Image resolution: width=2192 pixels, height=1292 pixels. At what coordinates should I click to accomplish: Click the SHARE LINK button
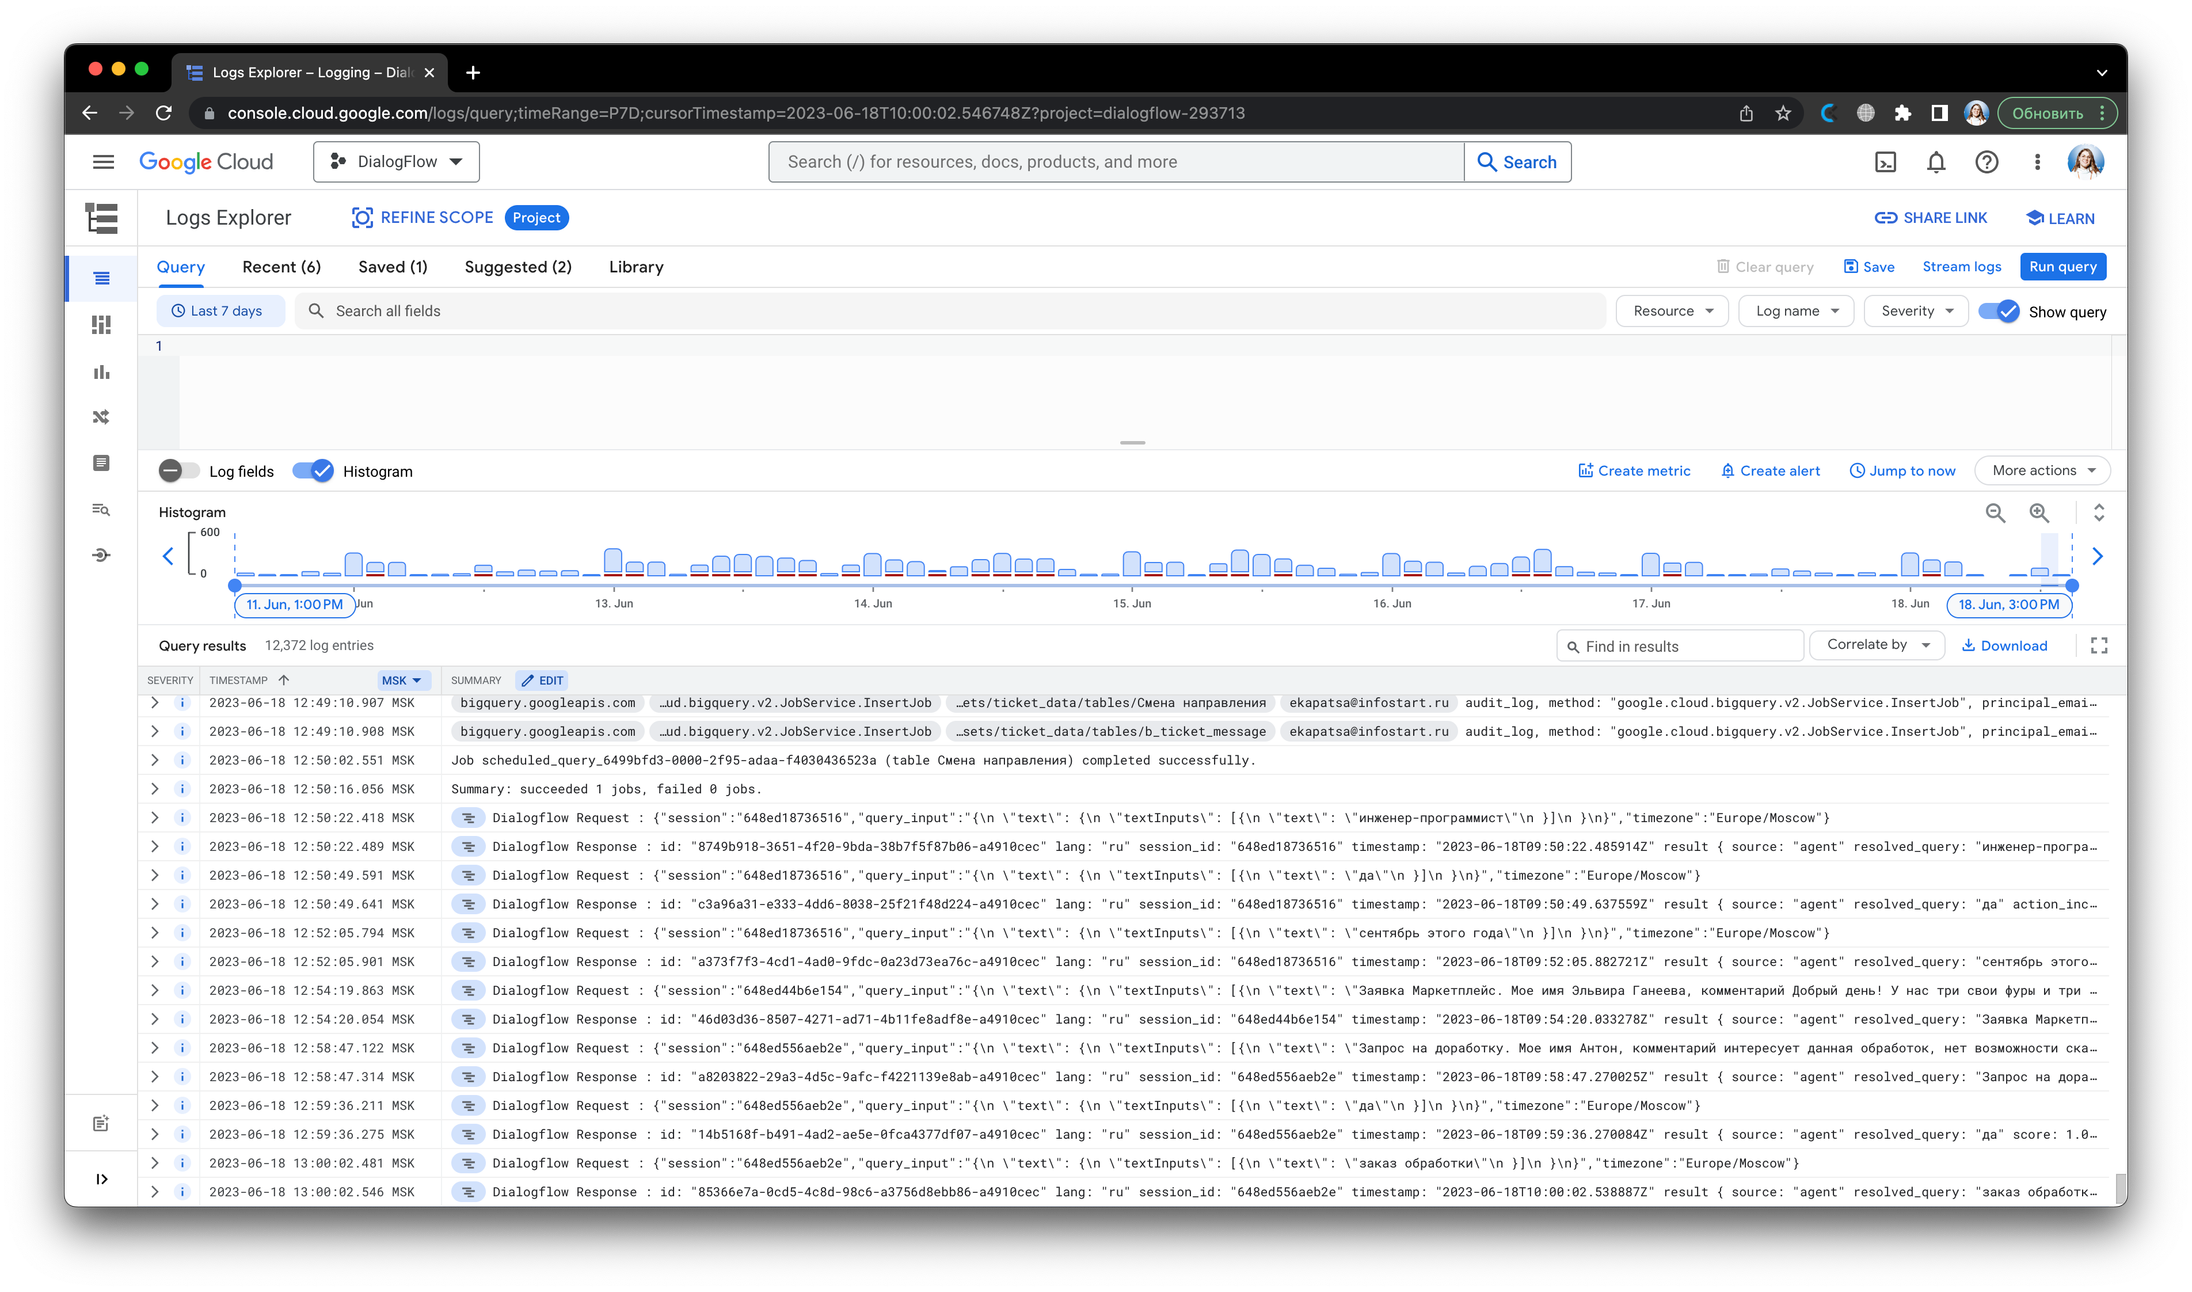coord(1930,218)
